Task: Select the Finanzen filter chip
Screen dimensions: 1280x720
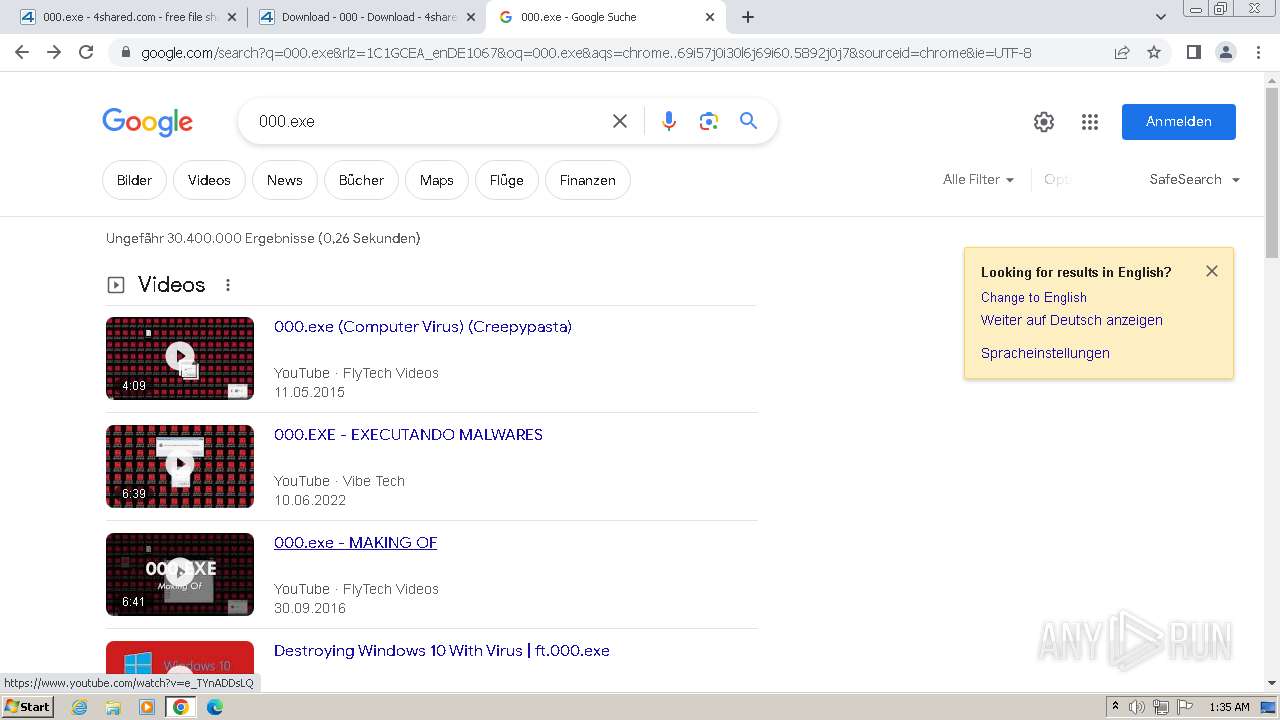Action: pyautogui.click(x=588, y=180)
